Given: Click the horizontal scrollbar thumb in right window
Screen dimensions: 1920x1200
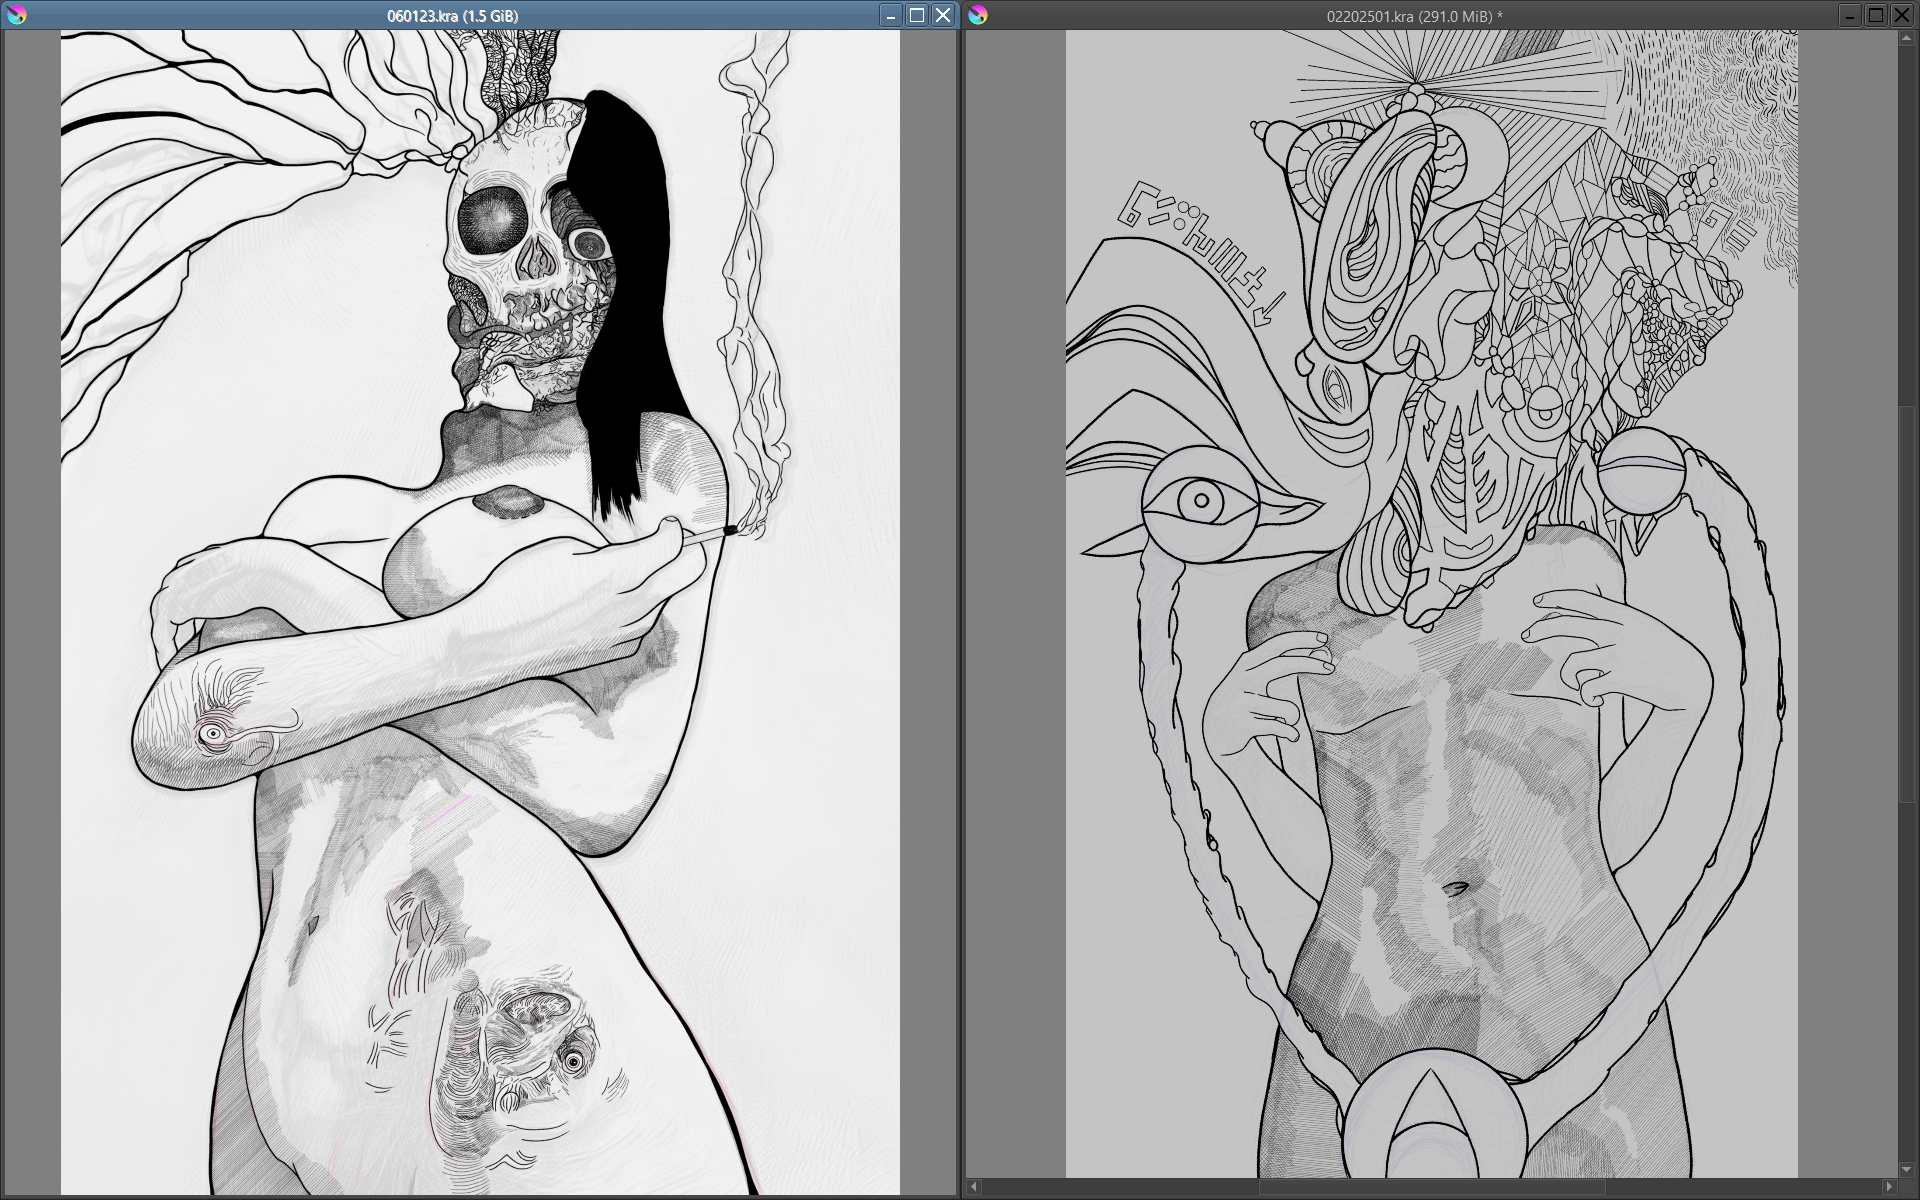Looking at the screenshot, I should pyautogui.click(x=1430, y=1187).
